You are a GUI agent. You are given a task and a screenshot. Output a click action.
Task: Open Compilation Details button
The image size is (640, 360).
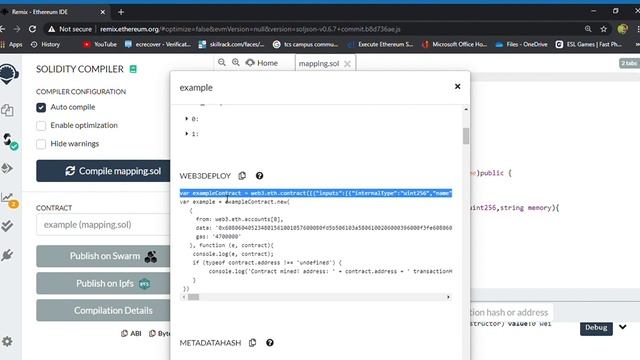(x=103, y=311)
